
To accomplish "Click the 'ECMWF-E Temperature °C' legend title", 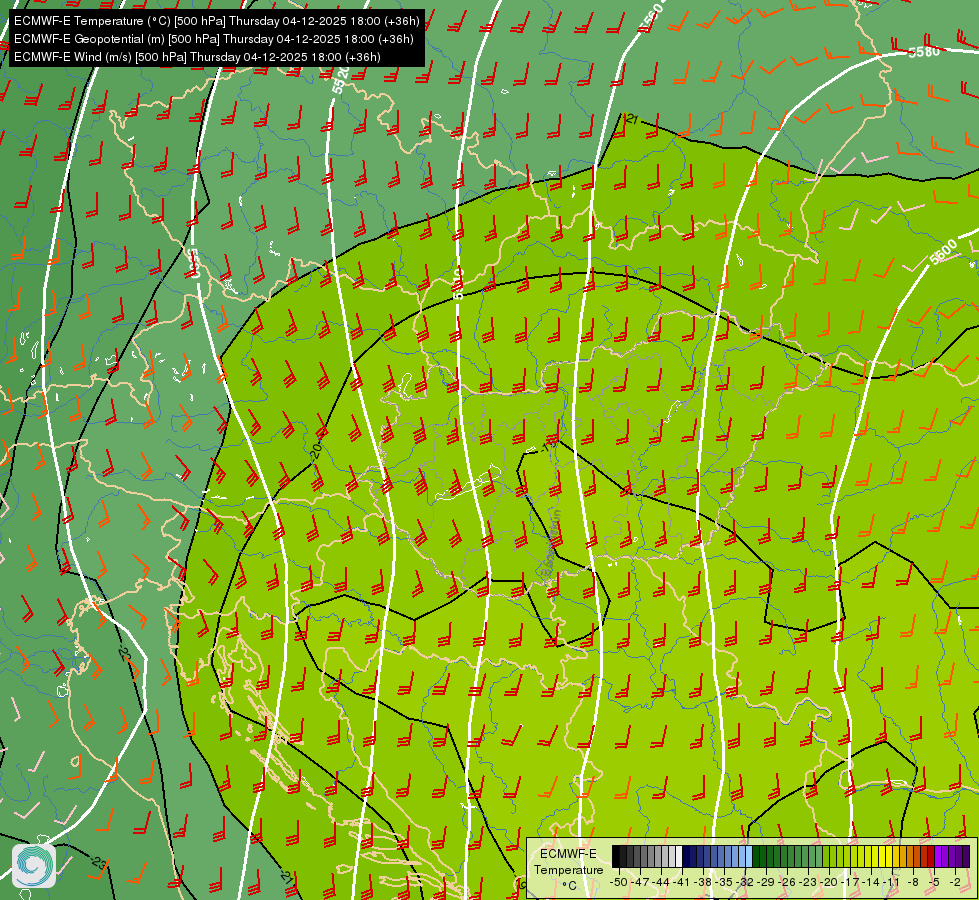I will [x=568, y=869].
